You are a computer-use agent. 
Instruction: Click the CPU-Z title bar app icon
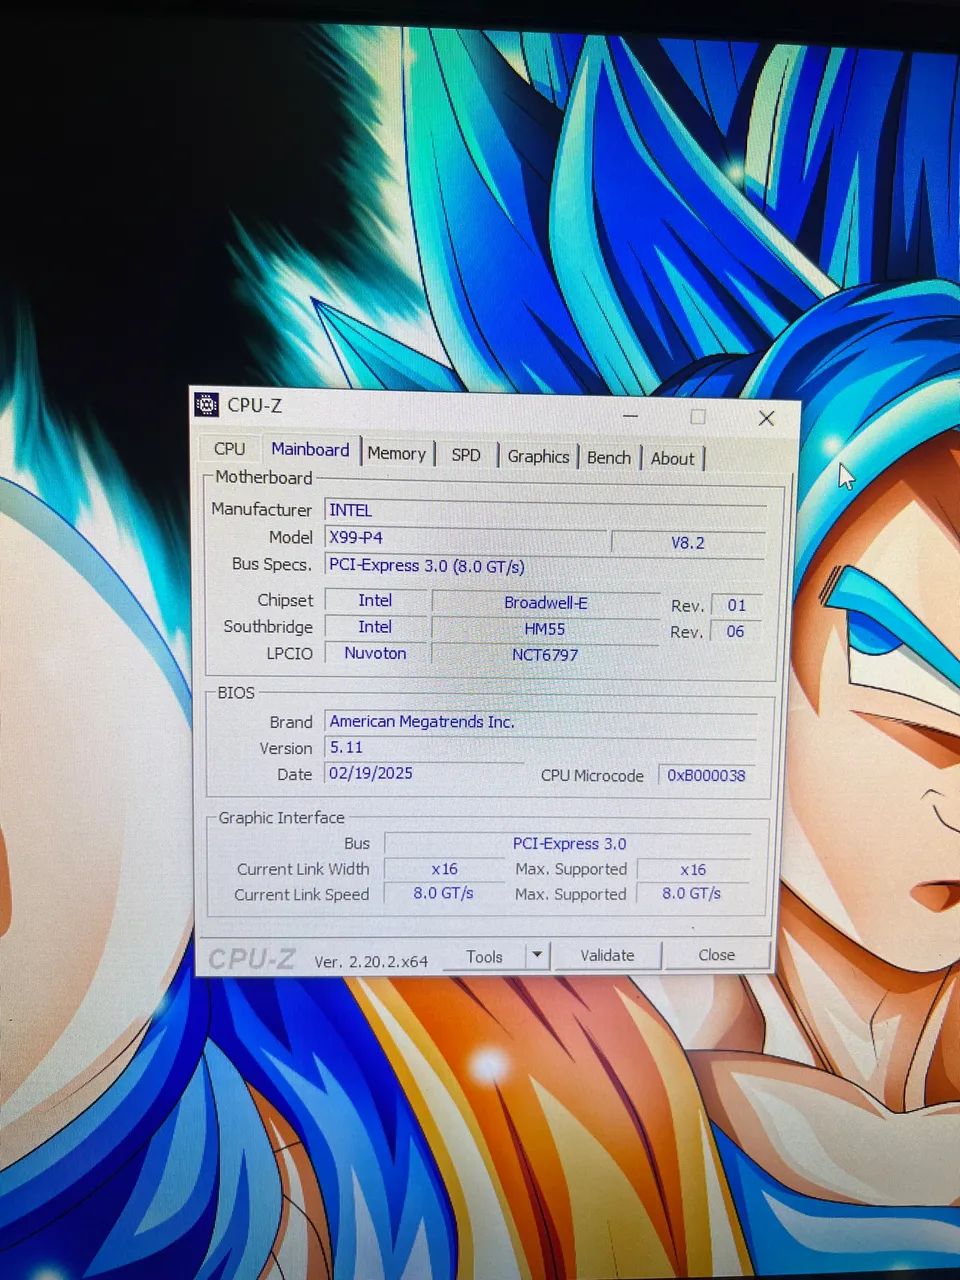click(x=207, y=404)
